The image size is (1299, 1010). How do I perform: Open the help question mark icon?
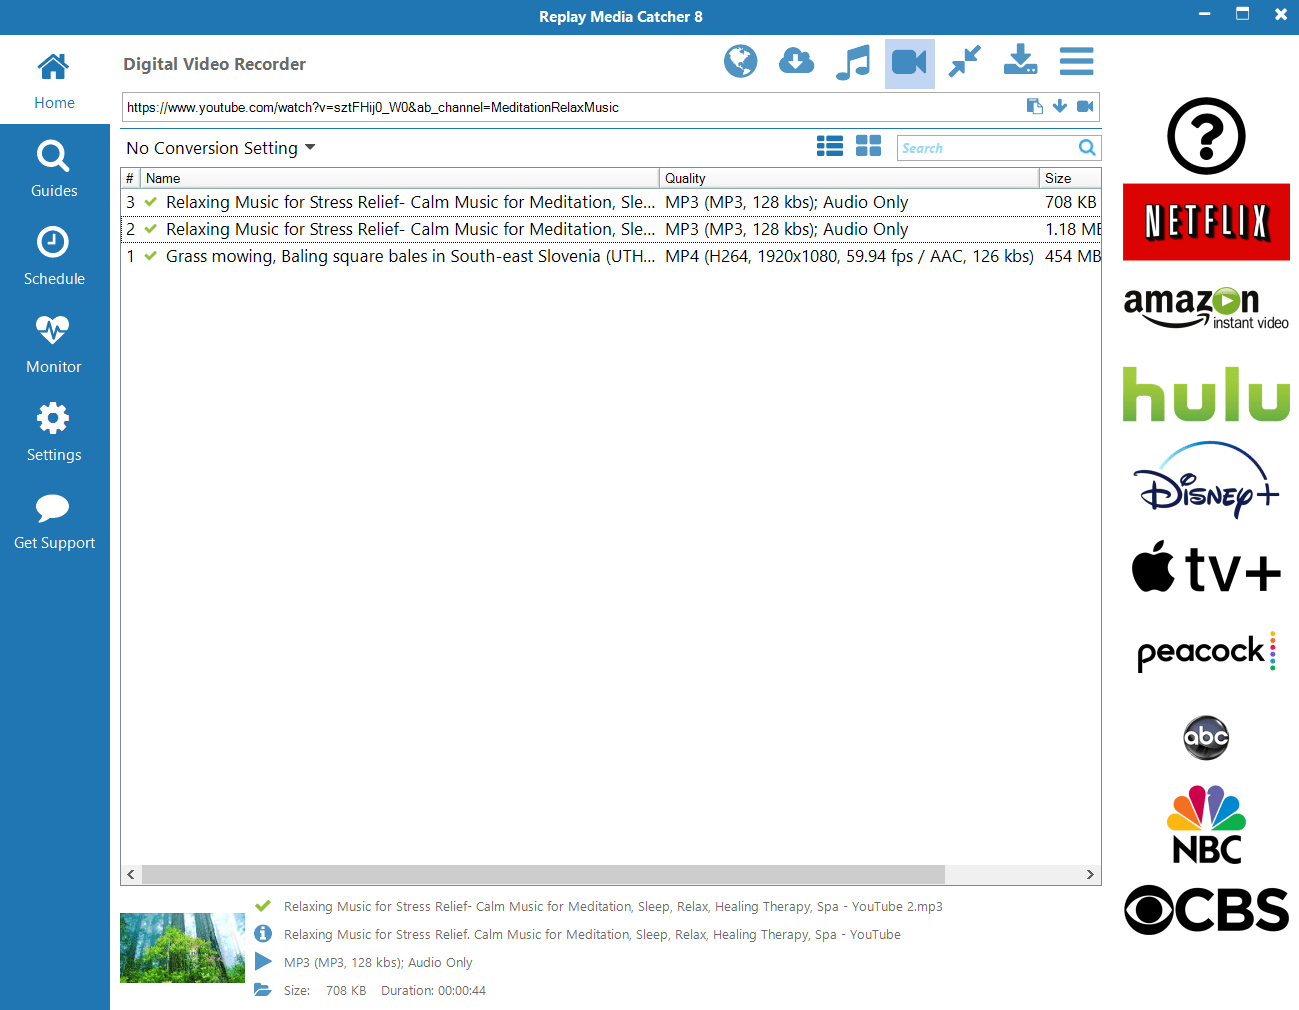1206,136
